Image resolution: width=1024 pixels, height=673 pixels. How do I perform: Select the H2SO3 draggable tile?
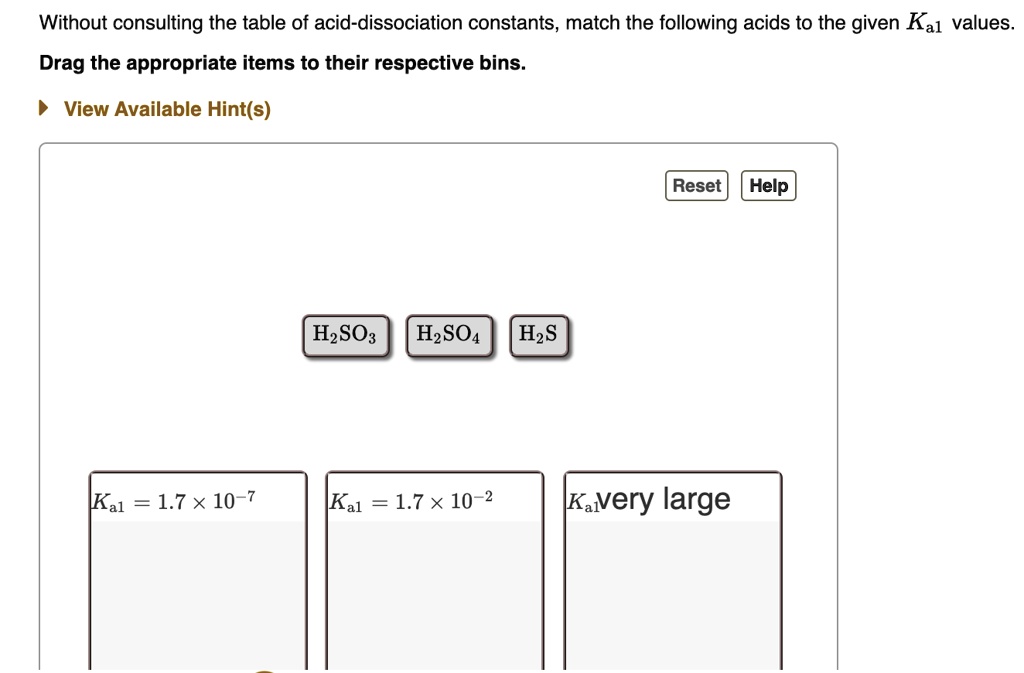[345, 335]
